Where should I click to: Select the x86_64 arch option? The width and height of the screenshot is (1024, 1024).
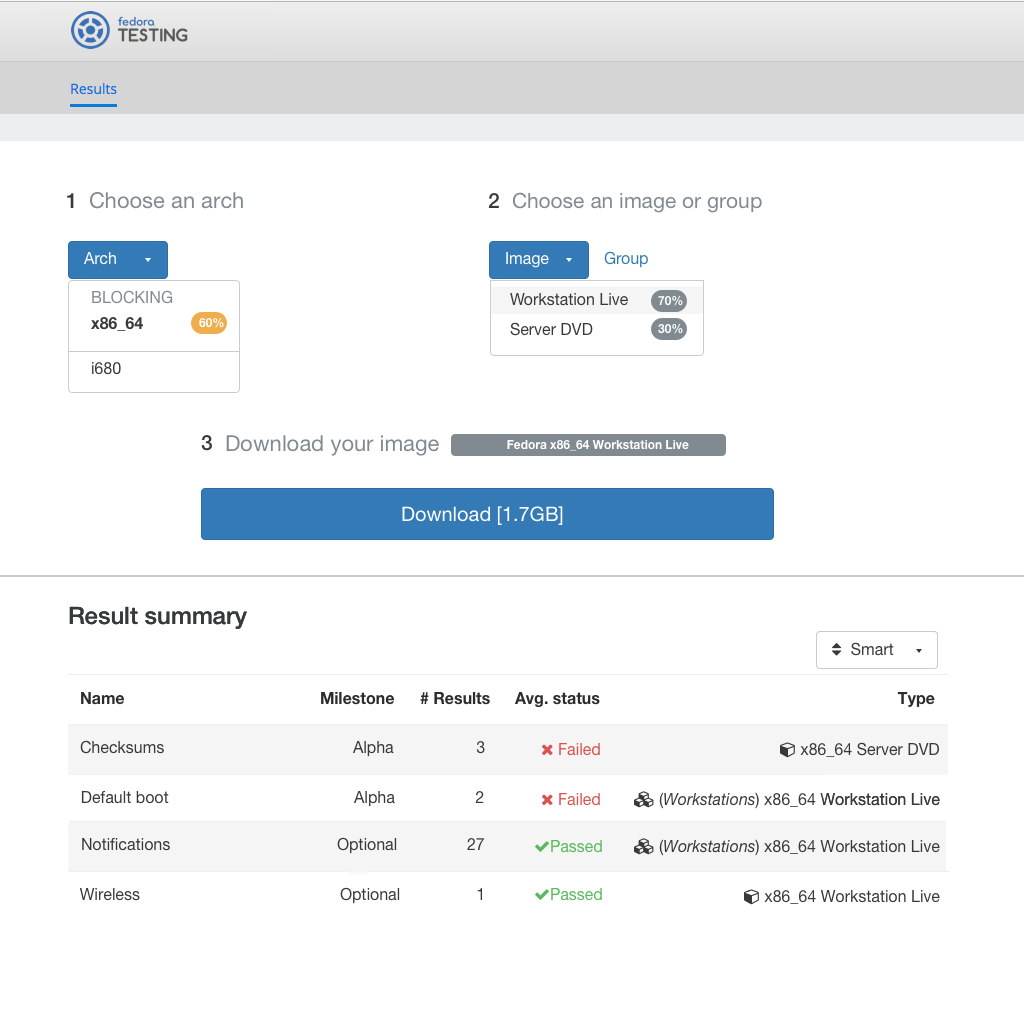(154, 323)
